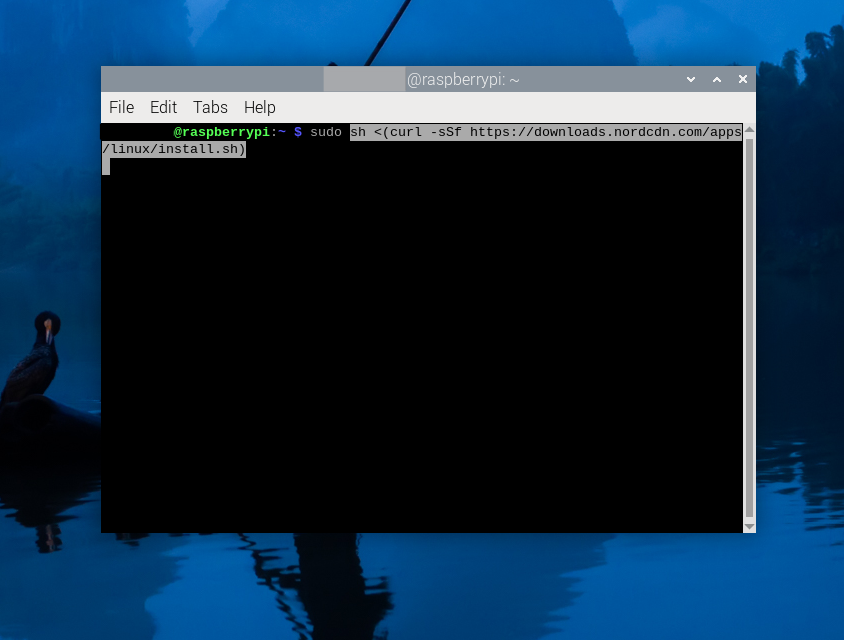Click the green '@raspberrypi' prompt text
This screenshot has width=844, height=640.
click(x=221, y=132)
